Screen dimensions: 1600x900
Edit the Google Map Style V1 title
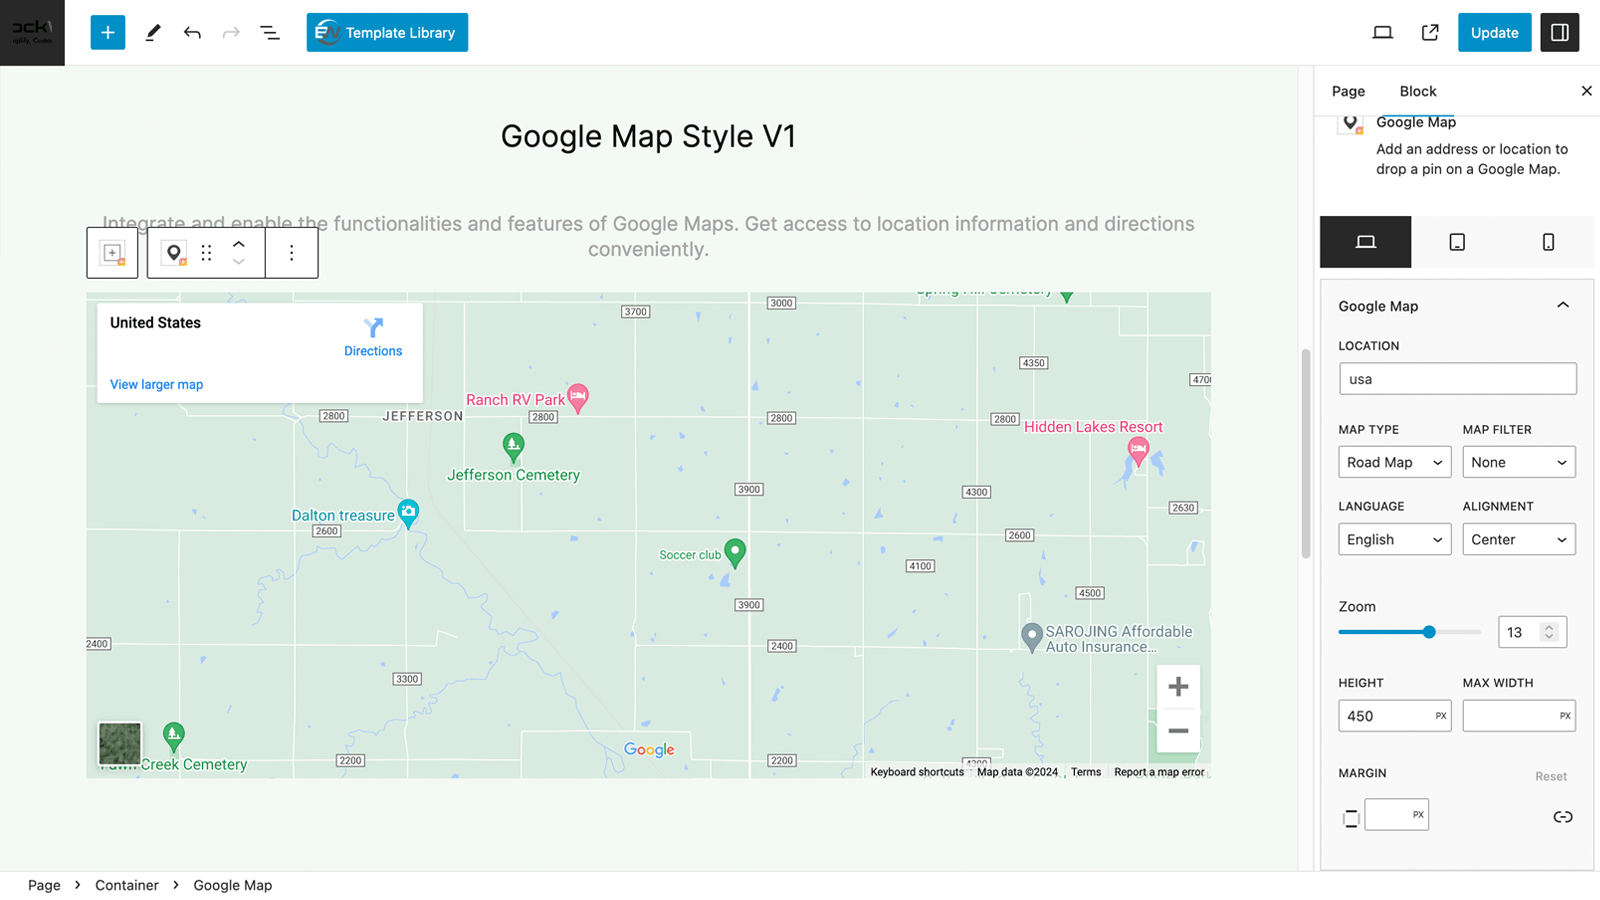pos(648,136)
